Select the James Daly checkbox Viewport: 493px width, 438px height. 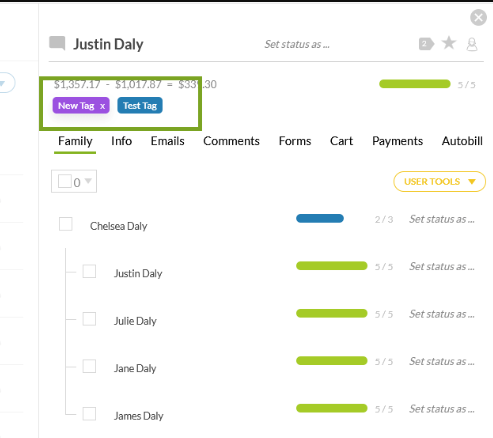click(x=89, y=414)
